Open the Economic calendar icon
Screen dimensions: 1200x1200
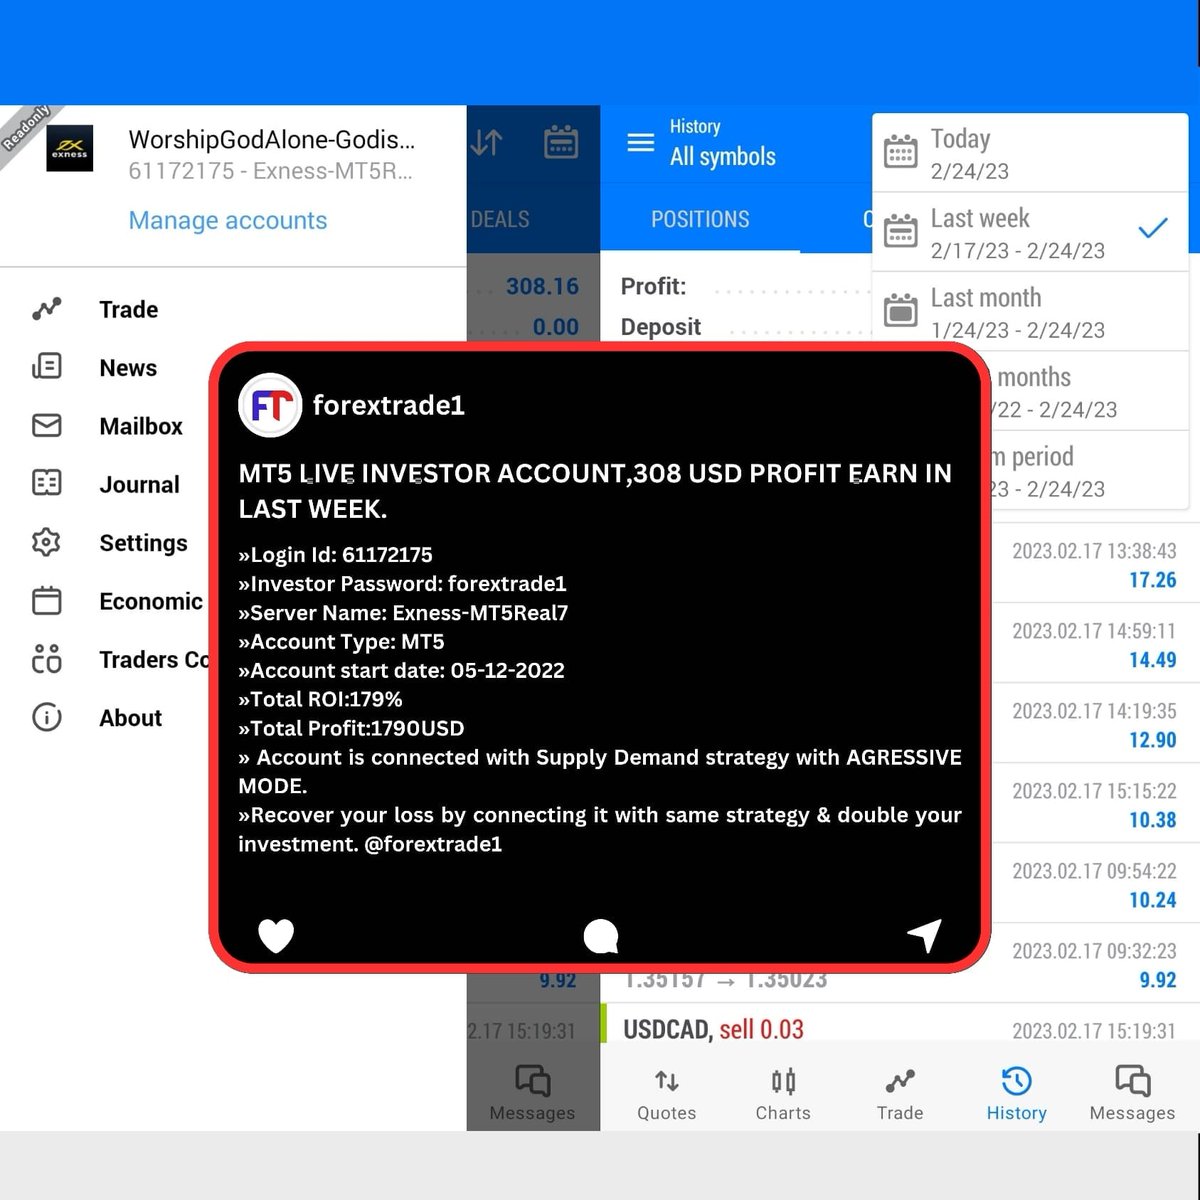pyautogui.click(x=46, y=601)
